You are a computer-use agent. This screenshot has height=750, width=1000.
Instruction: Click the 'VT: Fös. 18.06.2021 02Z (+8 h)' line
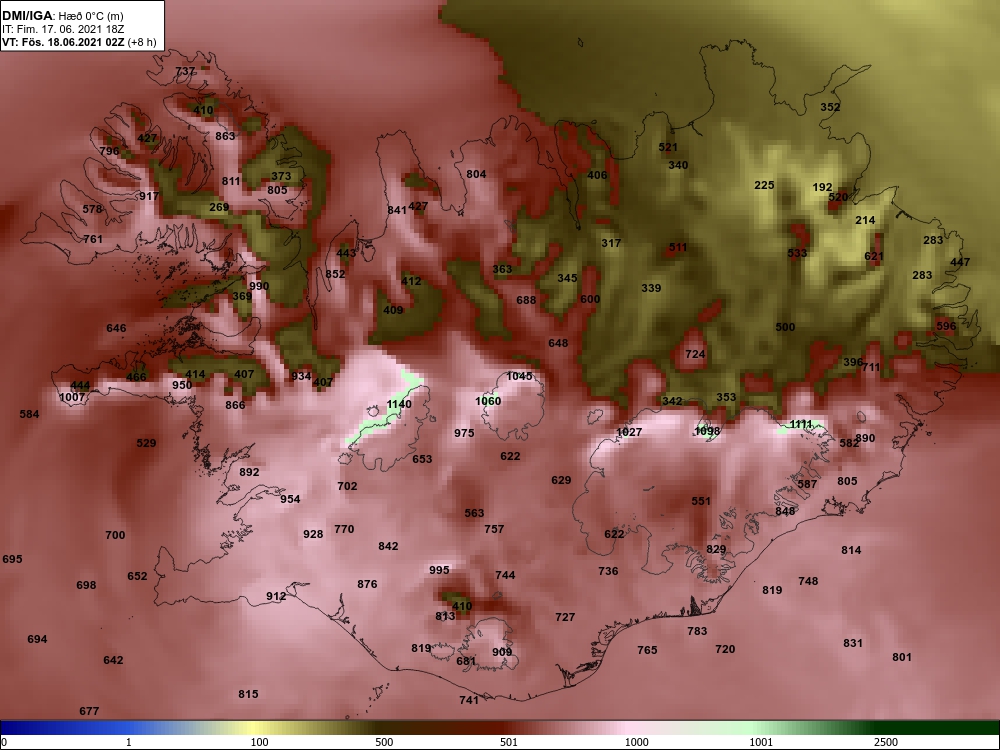79,42
